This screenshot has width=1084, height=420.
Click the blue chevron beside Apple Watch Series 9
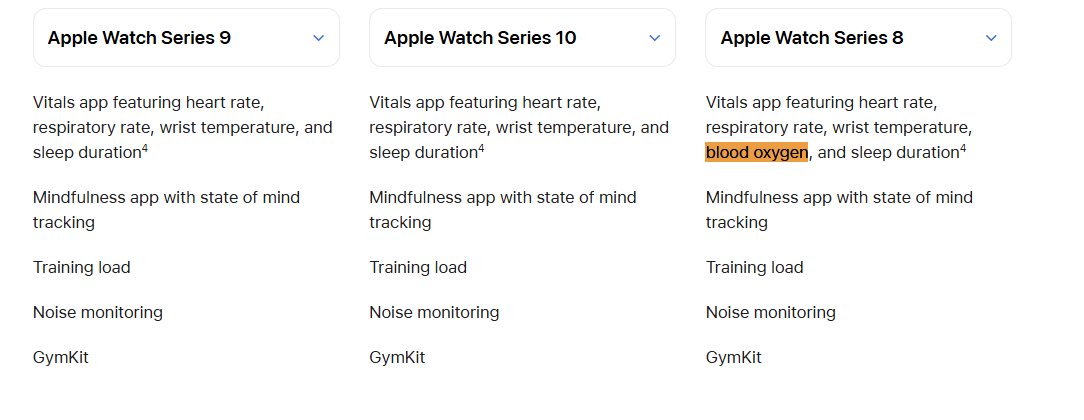point(318,38)
